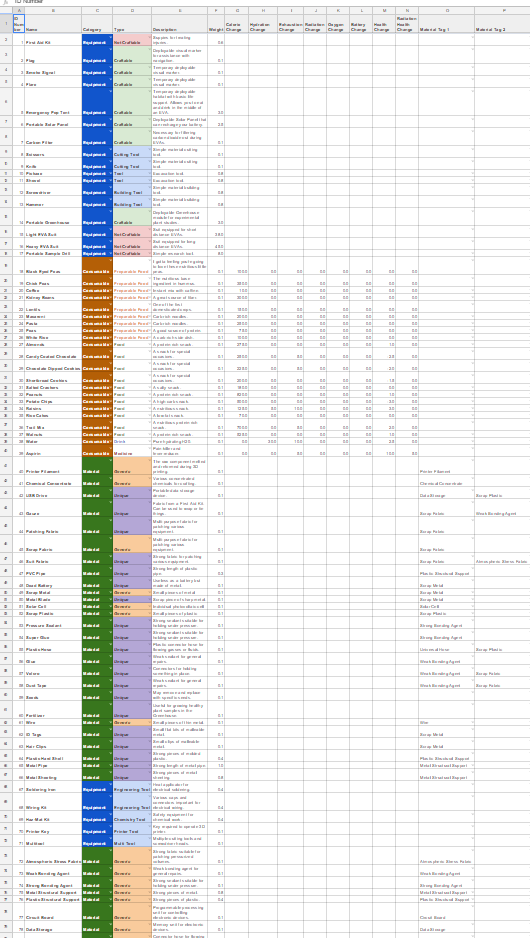Select the 'Duct Tape' name cell
This screenshot has height=938, width=530.
(x=52, y=684)
